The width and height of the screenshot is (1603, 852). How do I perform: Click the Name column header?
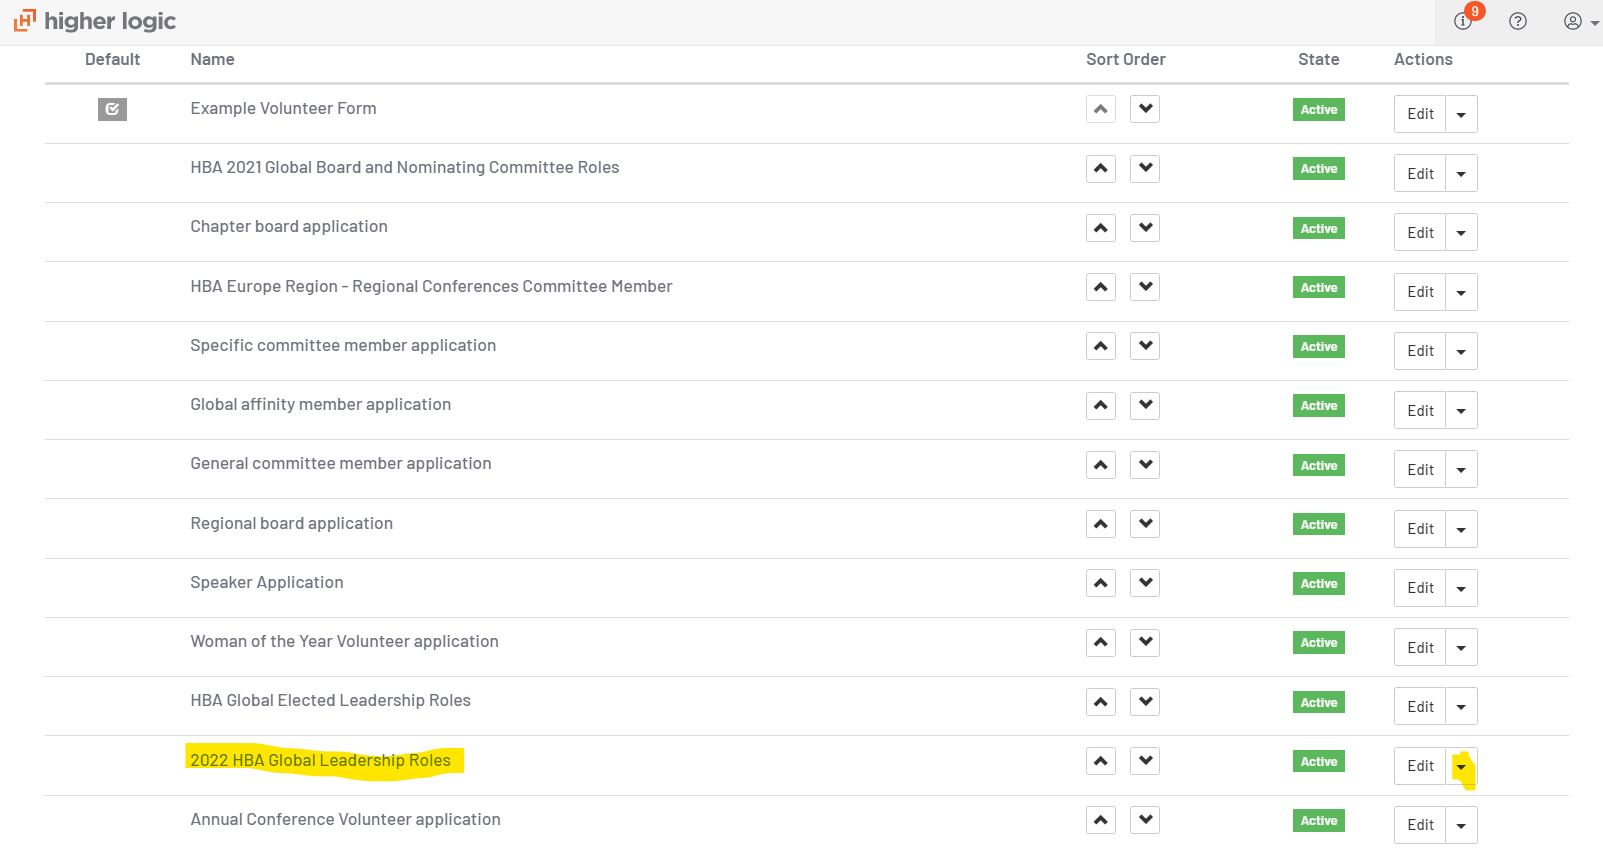click(x=212, y=59)
